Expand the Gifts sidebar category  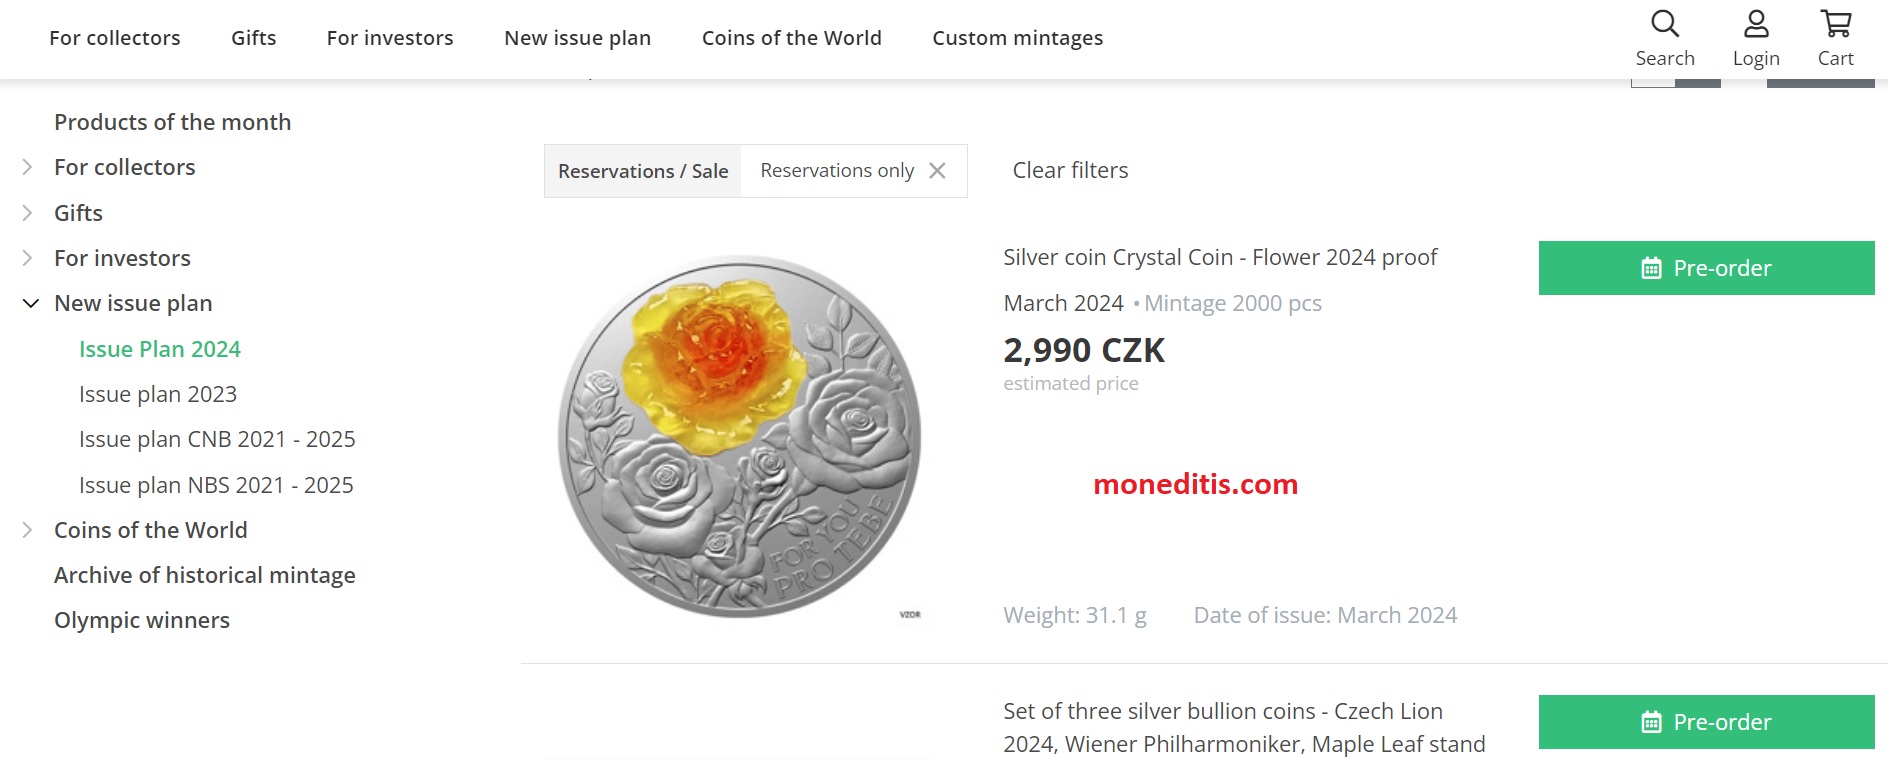coord(28,213)
